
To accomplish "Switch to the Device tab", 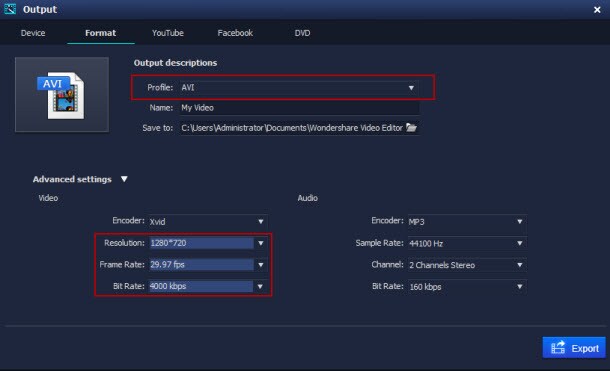I will (33, 33).
